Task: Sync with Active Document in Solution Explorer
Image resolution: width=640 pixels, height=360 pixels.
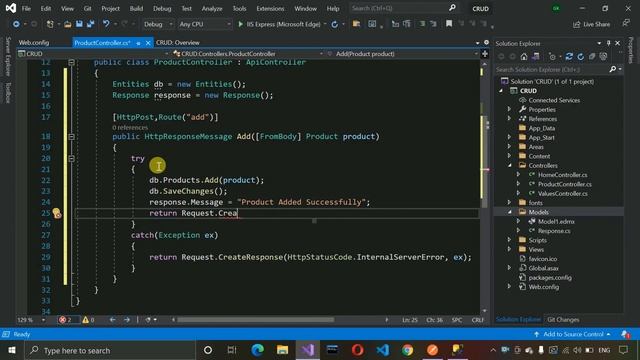Action: click(x=569, y=57)
